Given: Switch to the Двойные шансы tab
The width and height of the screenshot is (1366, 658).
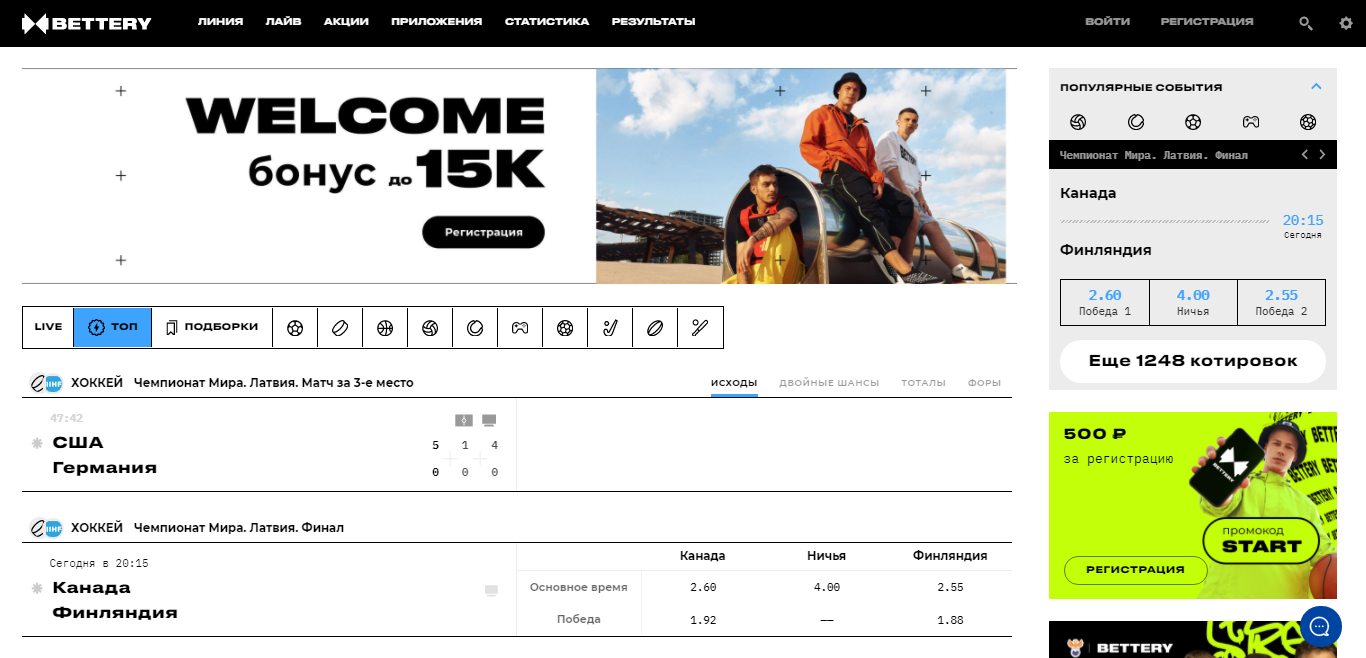Looking at the screenshot, I should pos(829,383).
